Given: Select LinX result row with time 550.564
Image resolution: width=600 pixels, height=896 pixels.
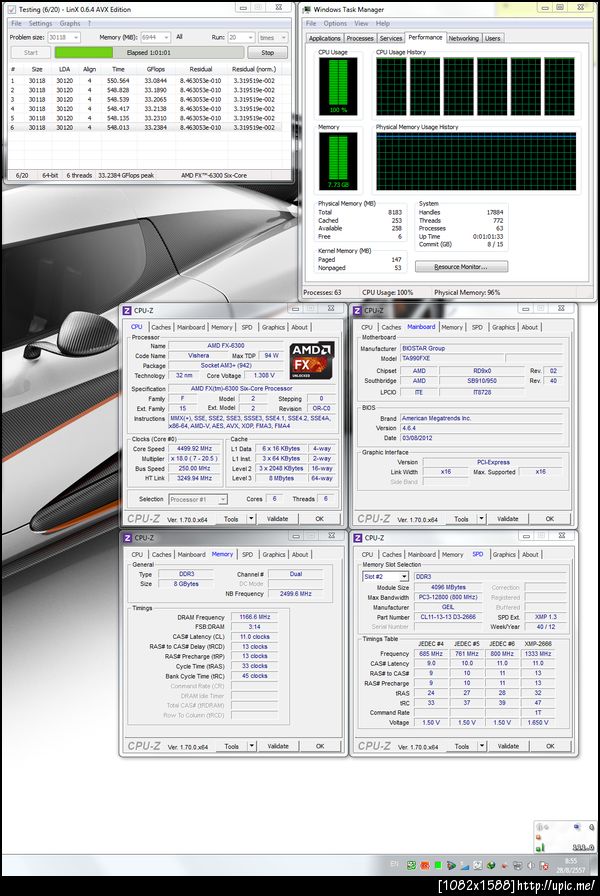Looking at the screenshot, I should click(146, 81).
